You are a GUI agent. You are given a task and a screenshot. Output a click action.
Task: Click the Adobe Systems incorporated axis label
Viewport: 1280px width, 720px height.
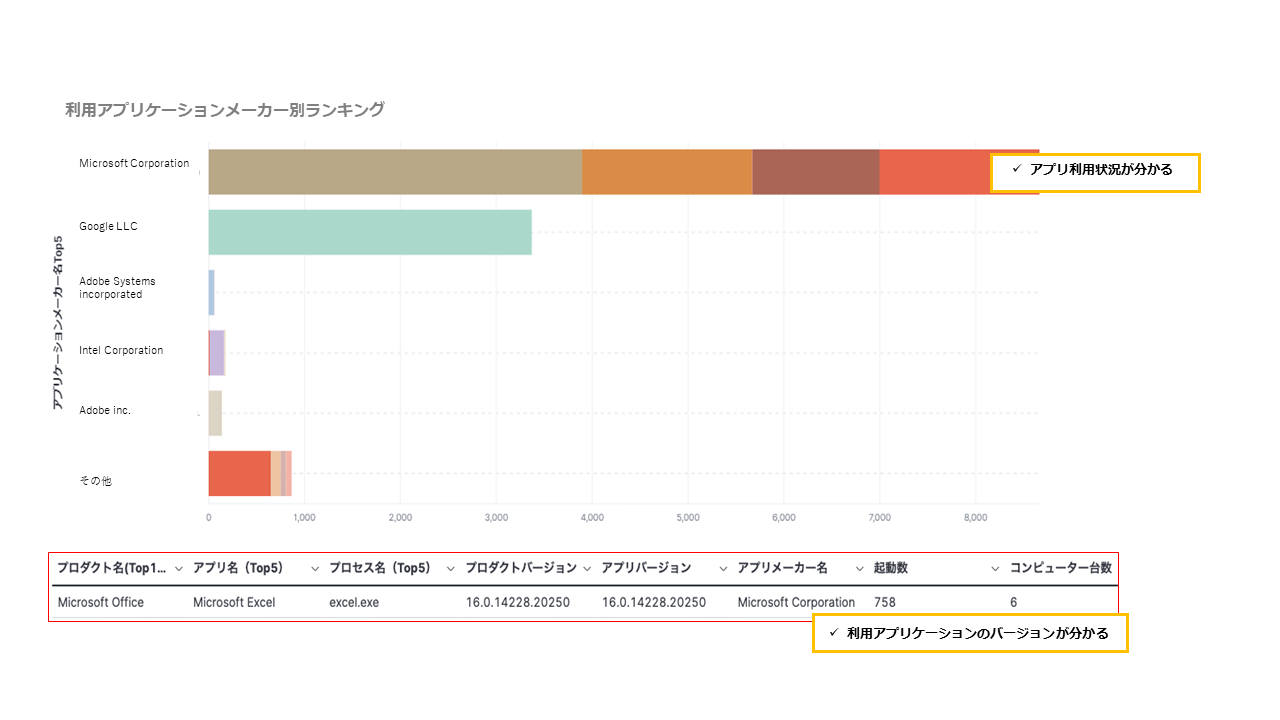point(117,288)
